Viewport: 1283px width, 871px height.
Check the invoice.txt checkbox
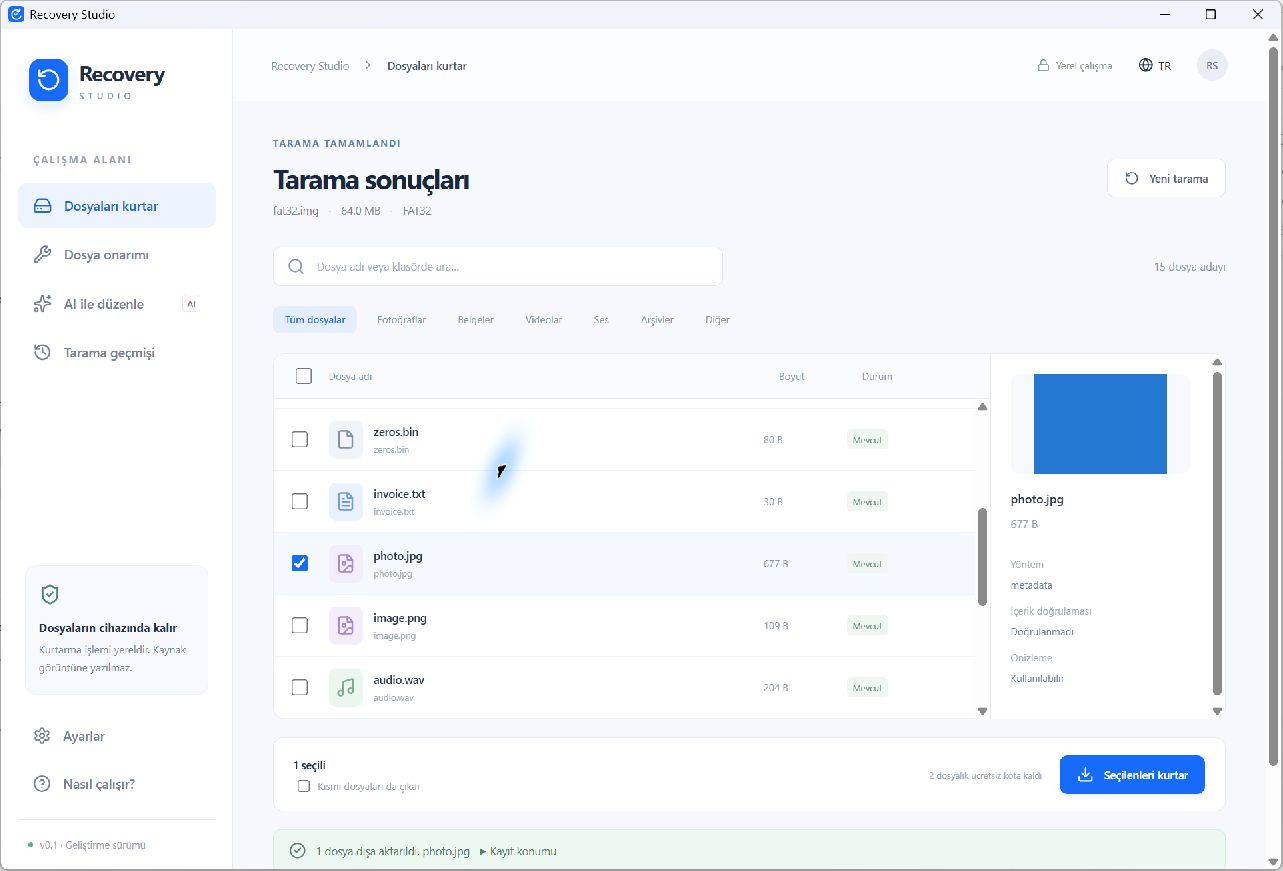coord(300,501)
